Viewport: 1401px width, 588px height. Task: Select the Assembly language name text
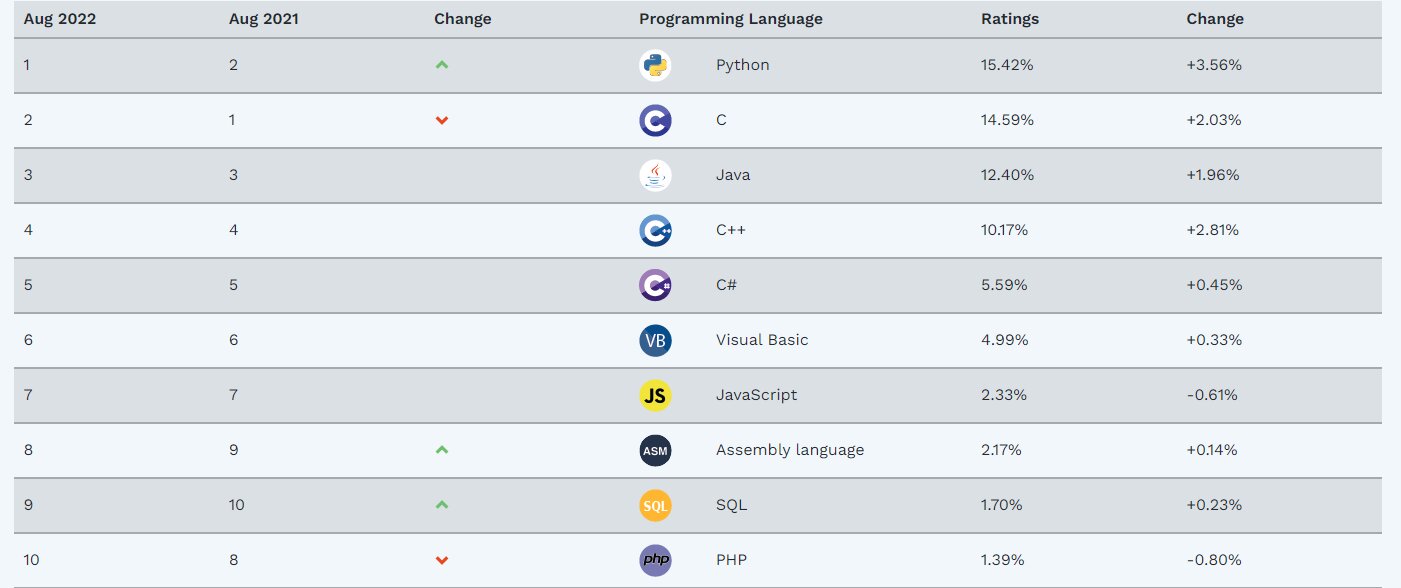coord(790,450)
